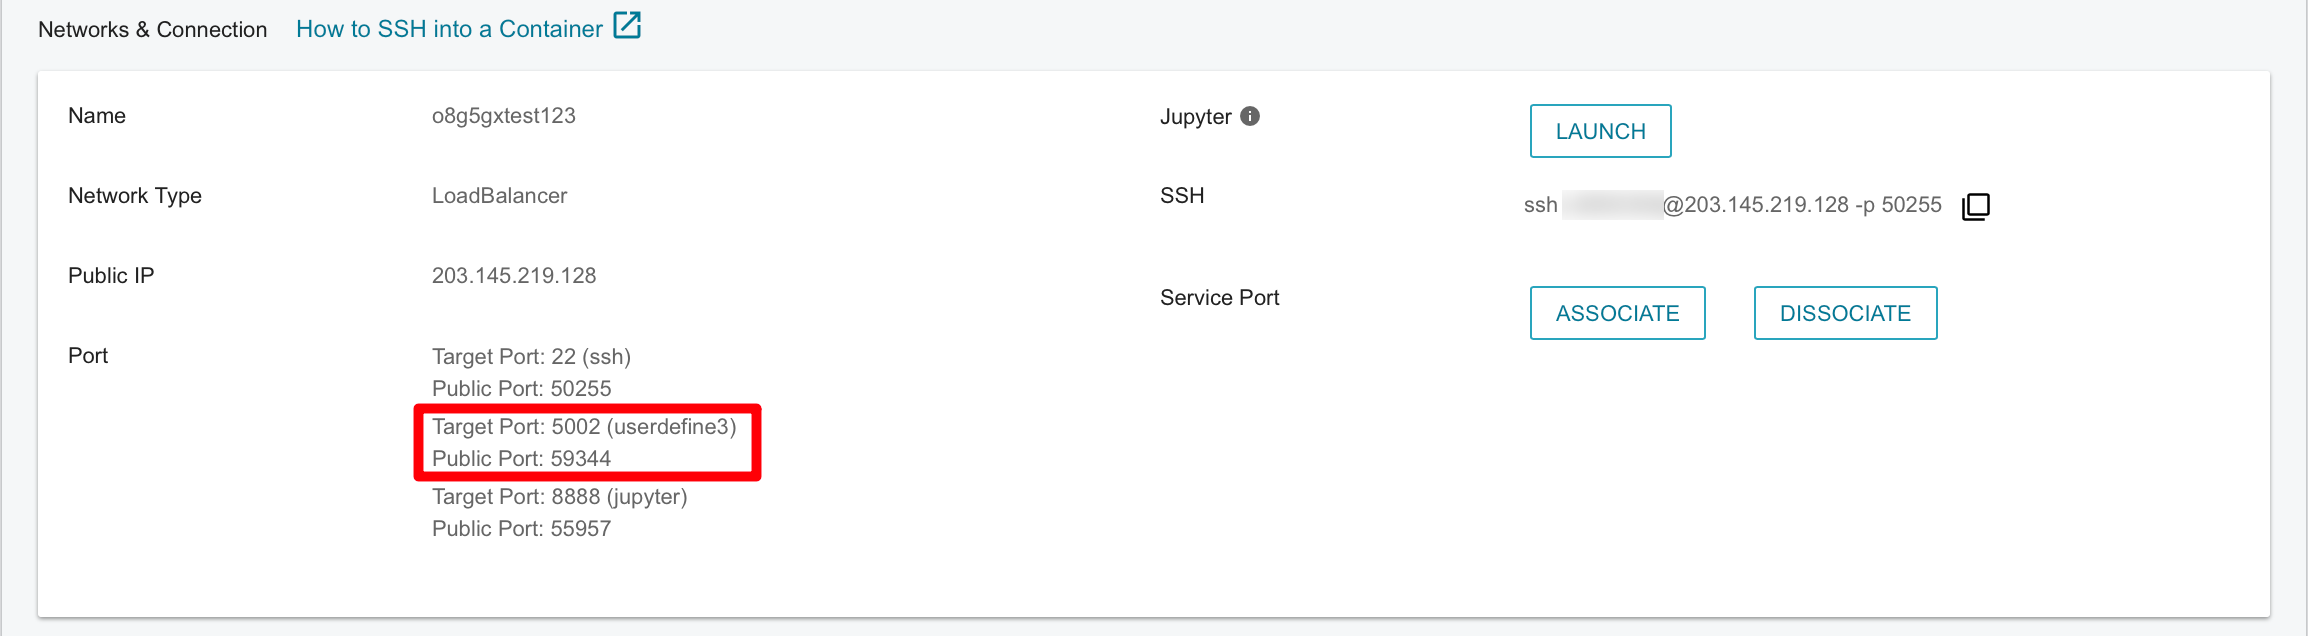Copy the SSH command with copy icon

tap(1975, 206)
